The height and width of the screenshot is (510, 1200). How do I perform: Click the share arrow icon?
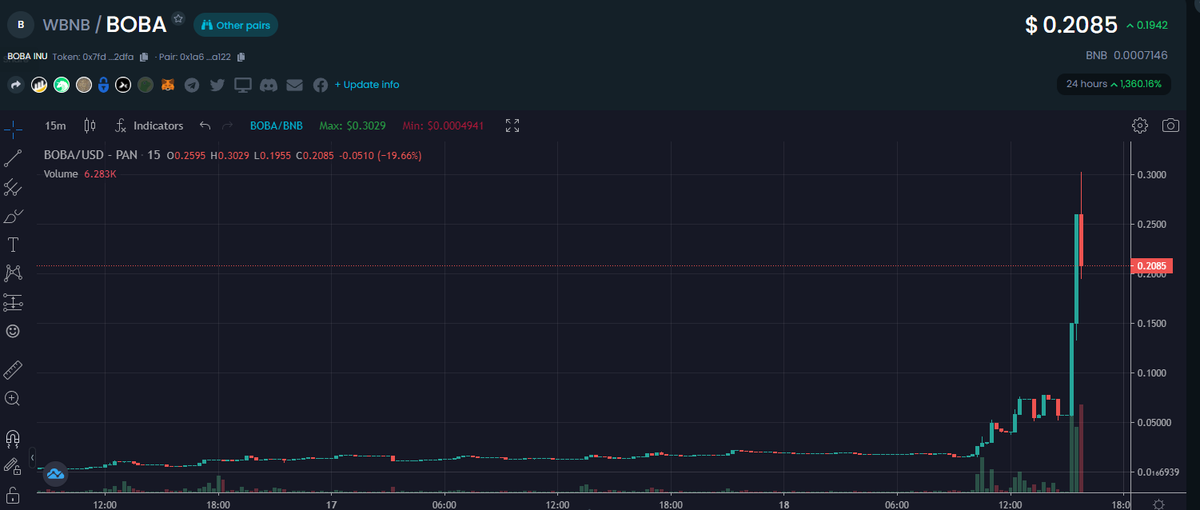16,85
